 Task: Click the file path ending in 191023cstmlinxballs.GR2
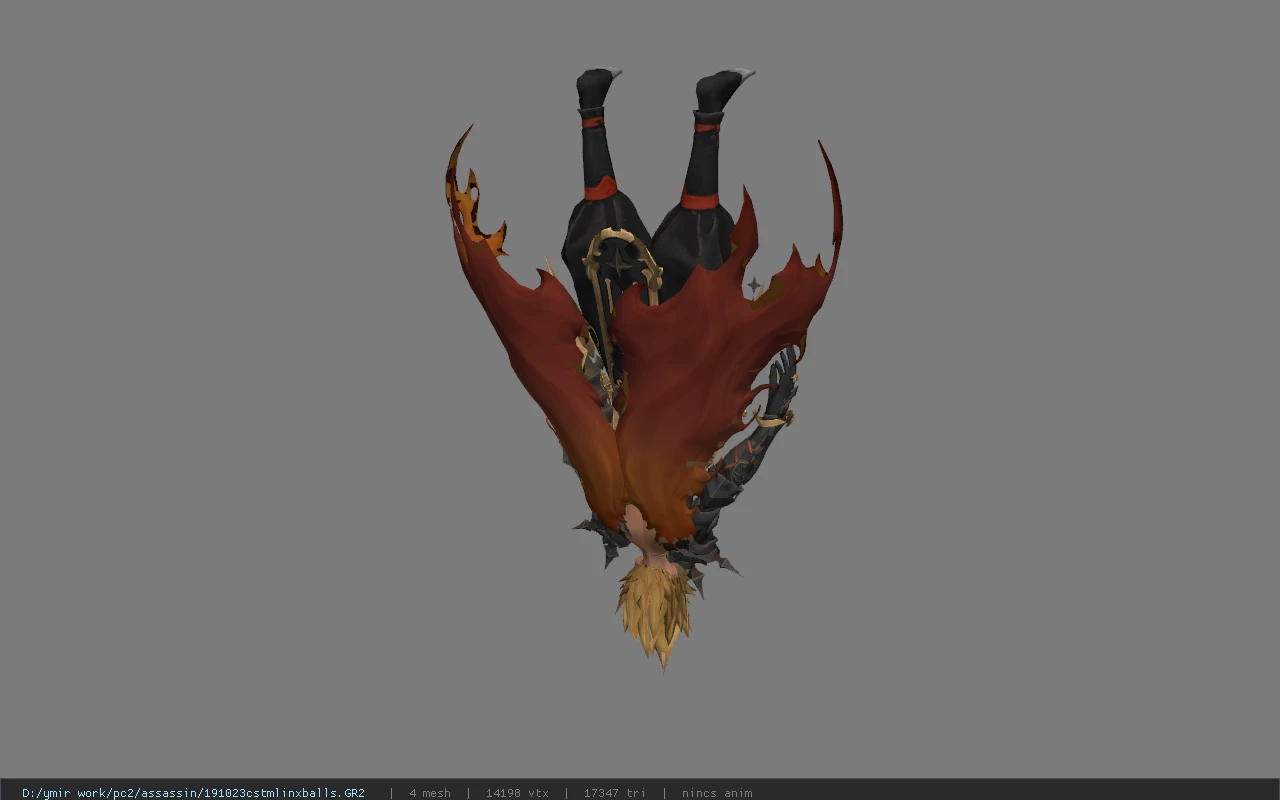(193, 793)
